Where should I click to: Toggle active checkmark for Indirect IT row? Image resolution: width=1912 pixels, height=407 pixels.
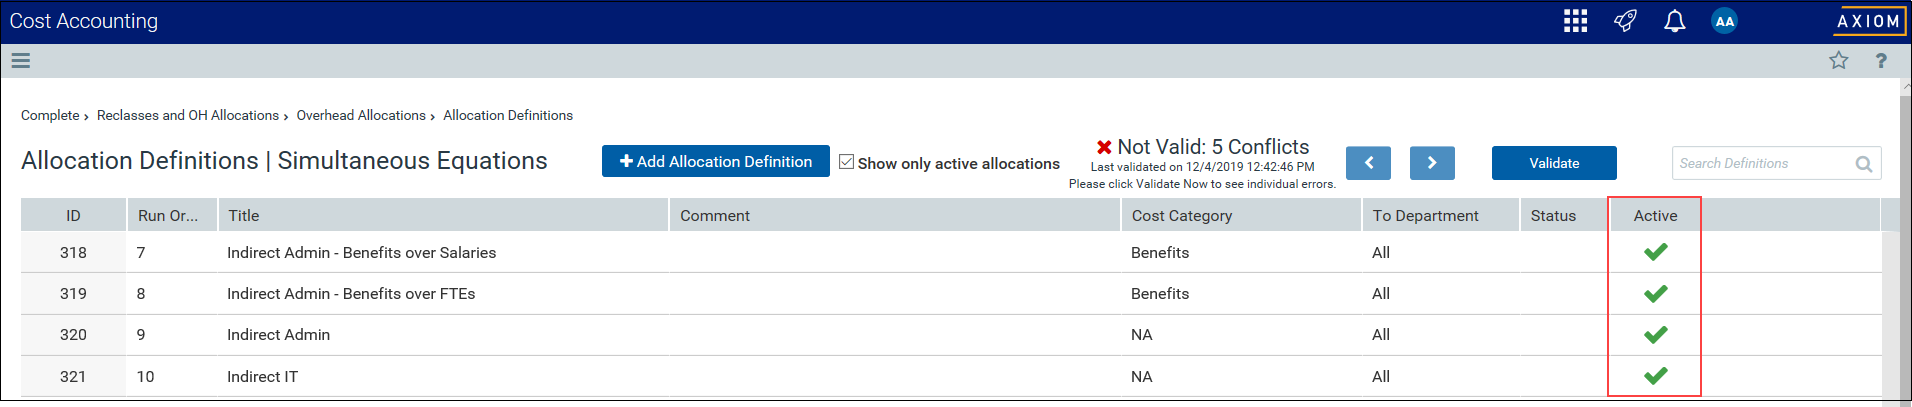[1656, 376]
